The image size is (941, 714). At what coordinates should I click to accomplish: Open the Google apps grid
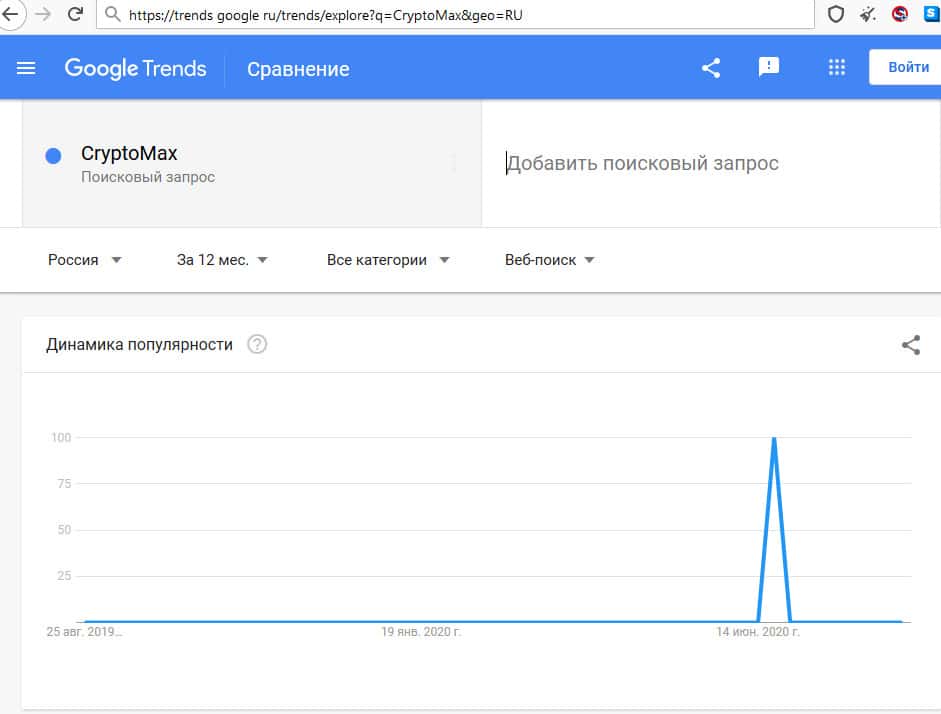[837, 68]
